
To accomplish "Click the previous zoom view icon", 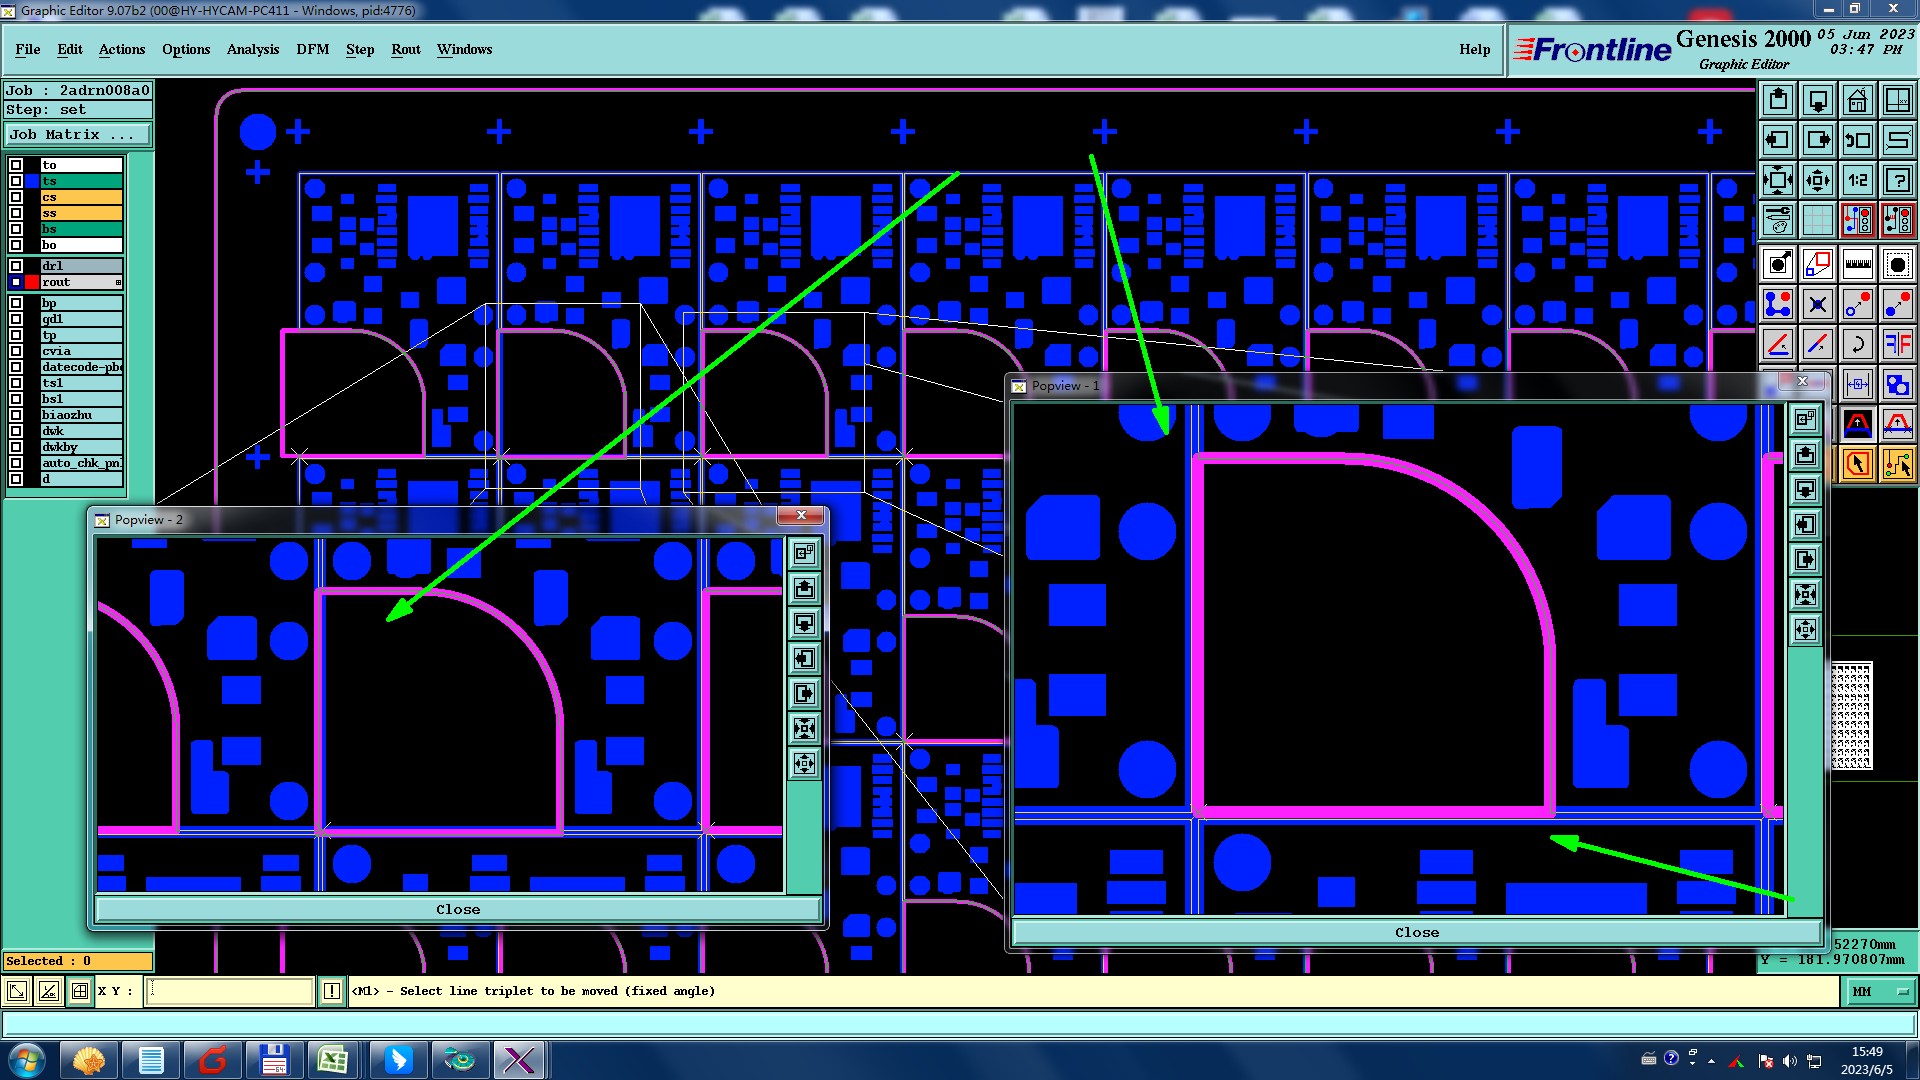I will tap(1858, 140).
